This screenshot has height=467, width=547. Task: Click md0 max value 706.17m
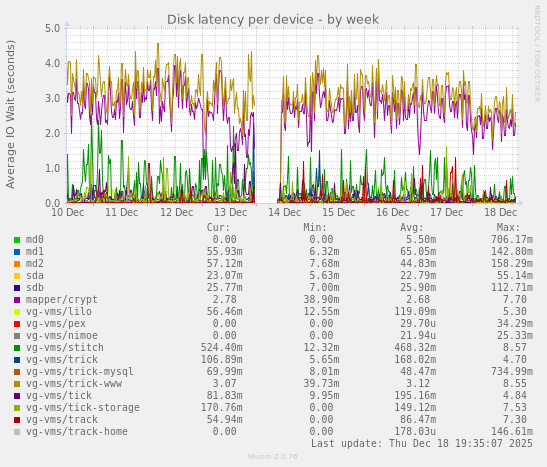[512, 240]
